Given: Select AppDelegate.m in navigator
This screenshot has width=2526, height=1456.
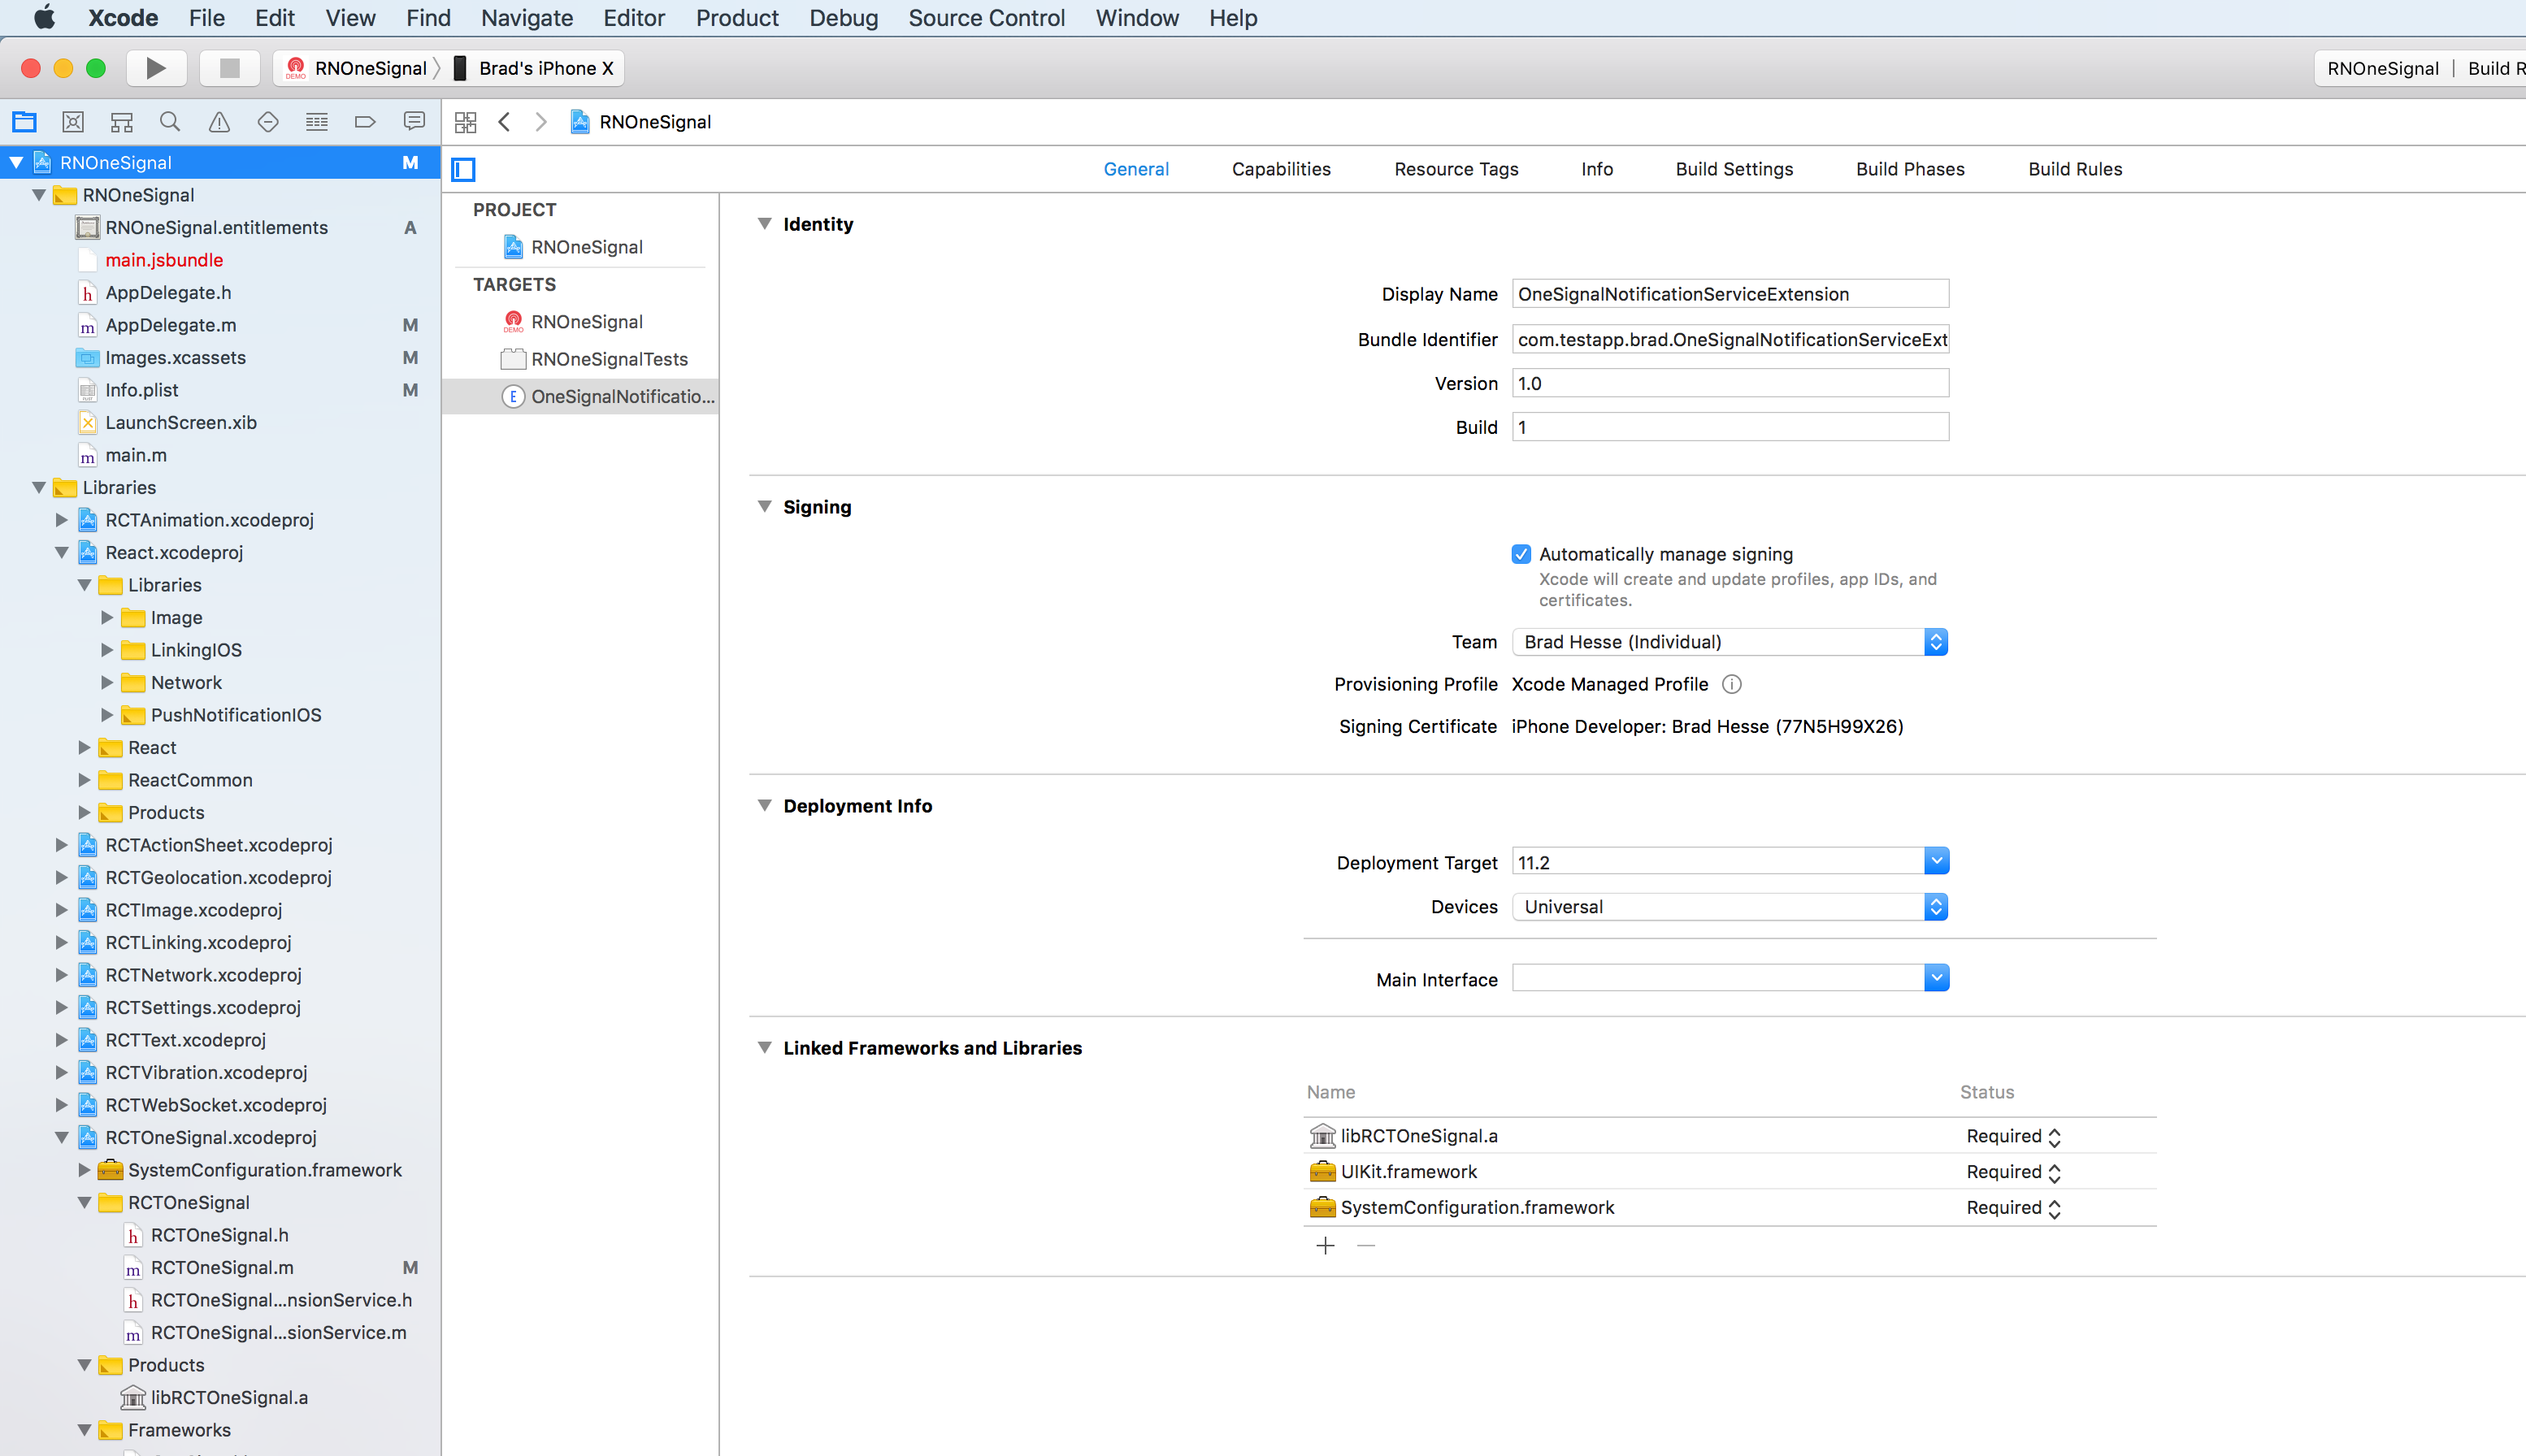Looking at the screenshot, I should [x=171, y=325].
